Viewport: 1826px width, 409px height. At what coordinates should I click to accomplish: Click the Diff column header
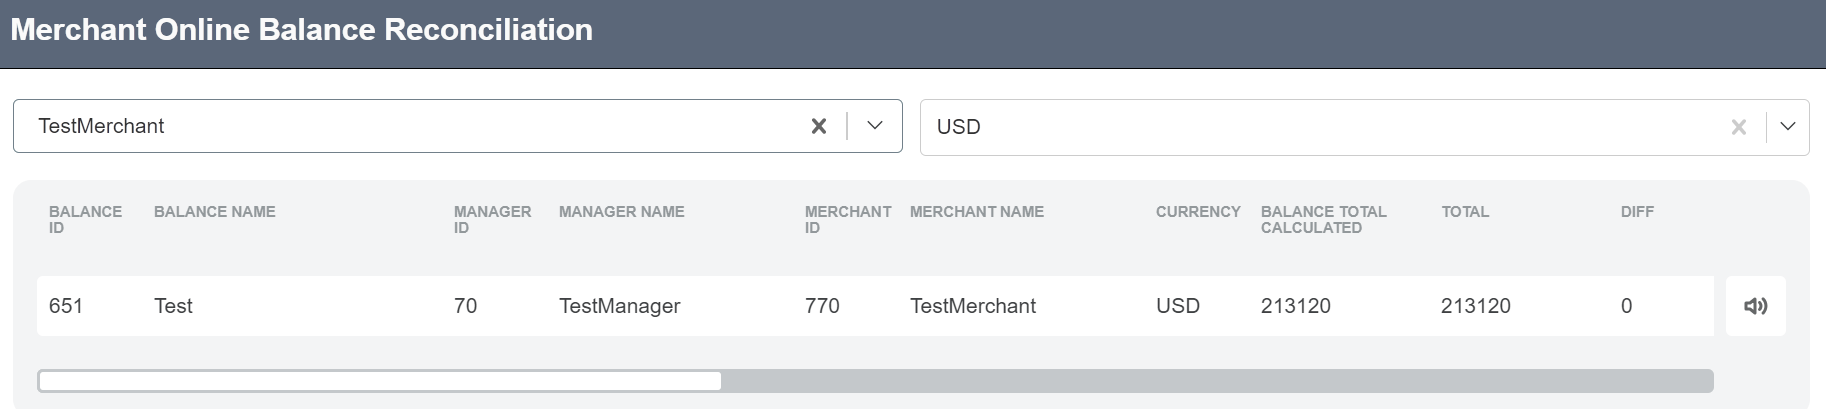point(1637,212)
